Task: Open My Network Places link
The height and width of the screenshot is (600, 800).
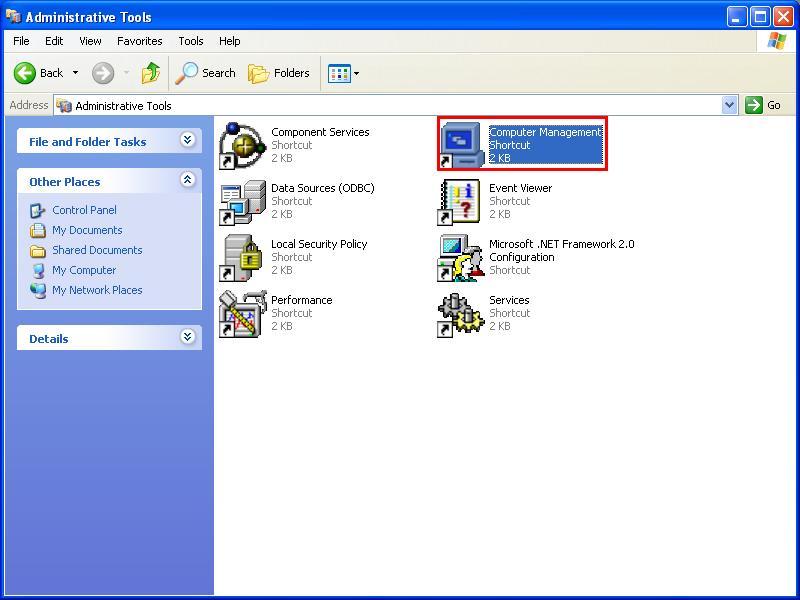Action: click(x=97, y=290)
